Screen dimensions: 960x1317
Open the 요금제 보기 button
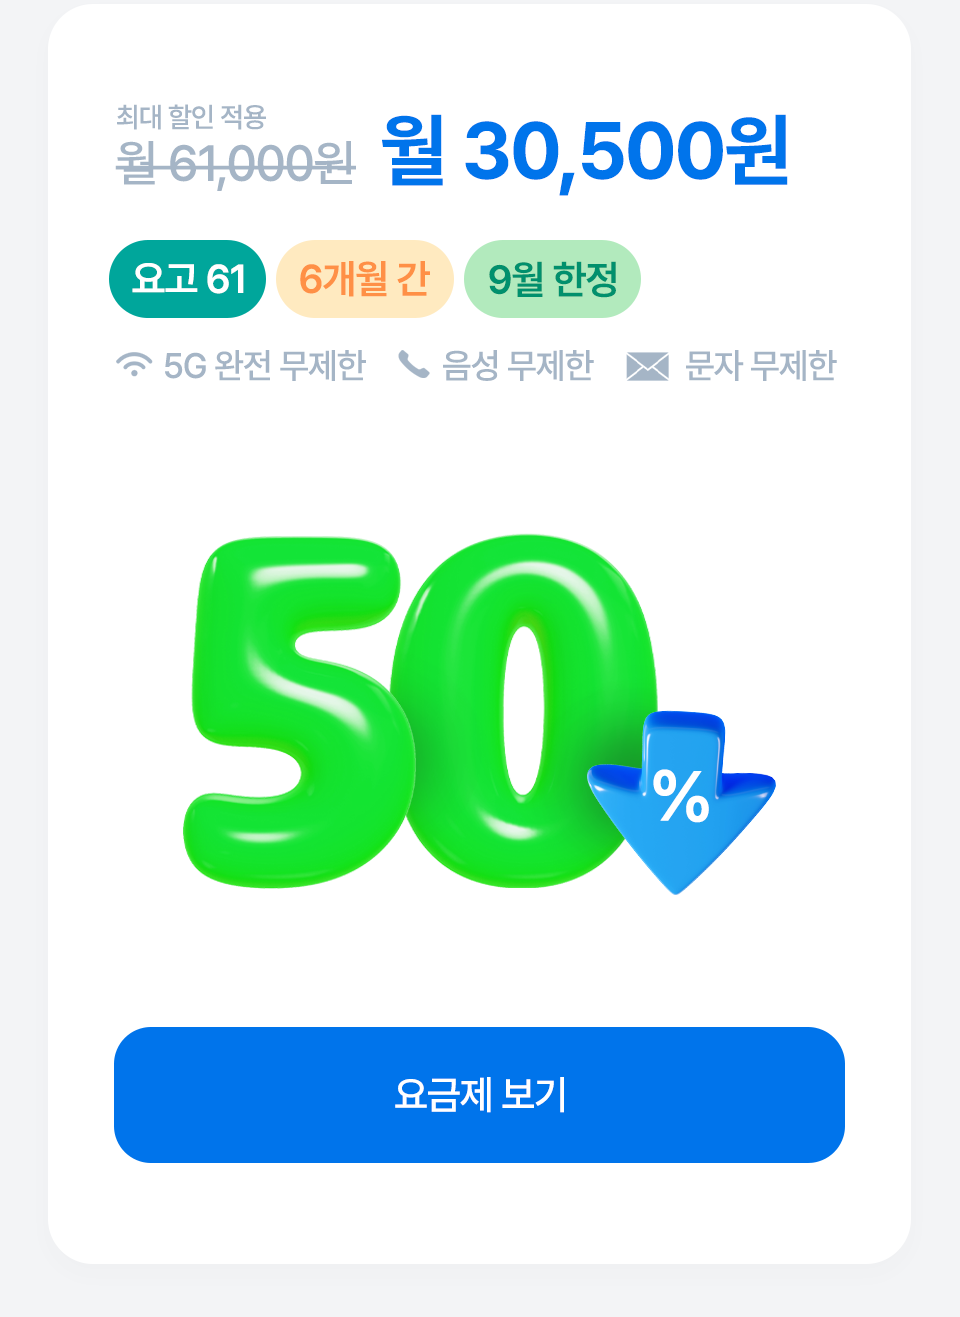tap(479, 1095)
